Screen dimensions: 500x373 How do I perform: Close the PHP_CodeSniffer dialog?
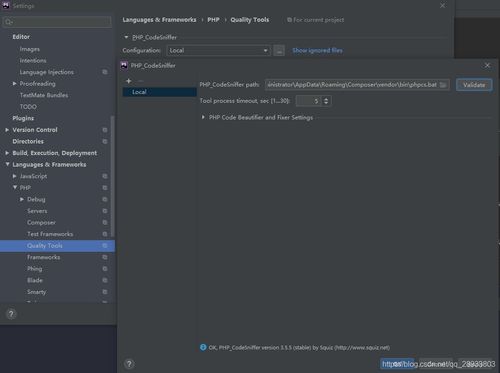tap(487, 65)
